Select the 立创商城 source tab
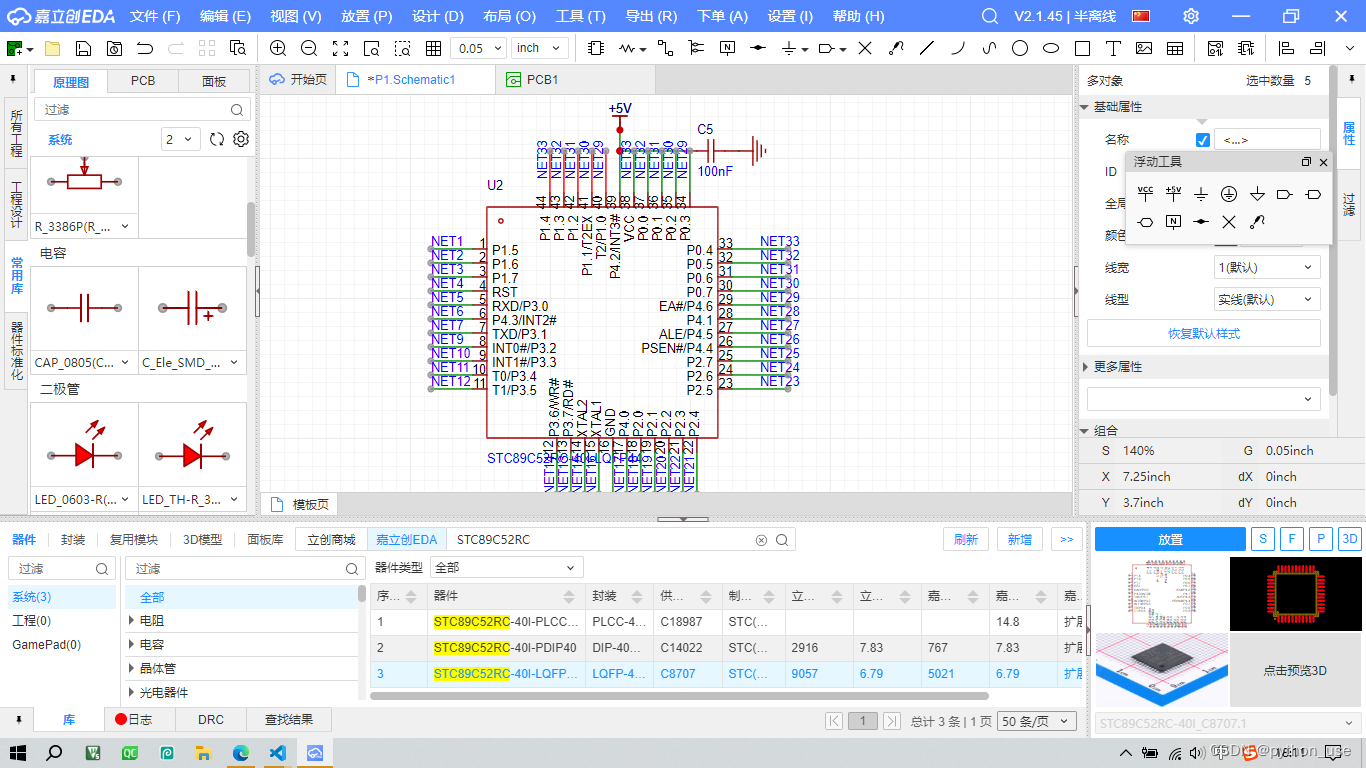 point(331,539)
